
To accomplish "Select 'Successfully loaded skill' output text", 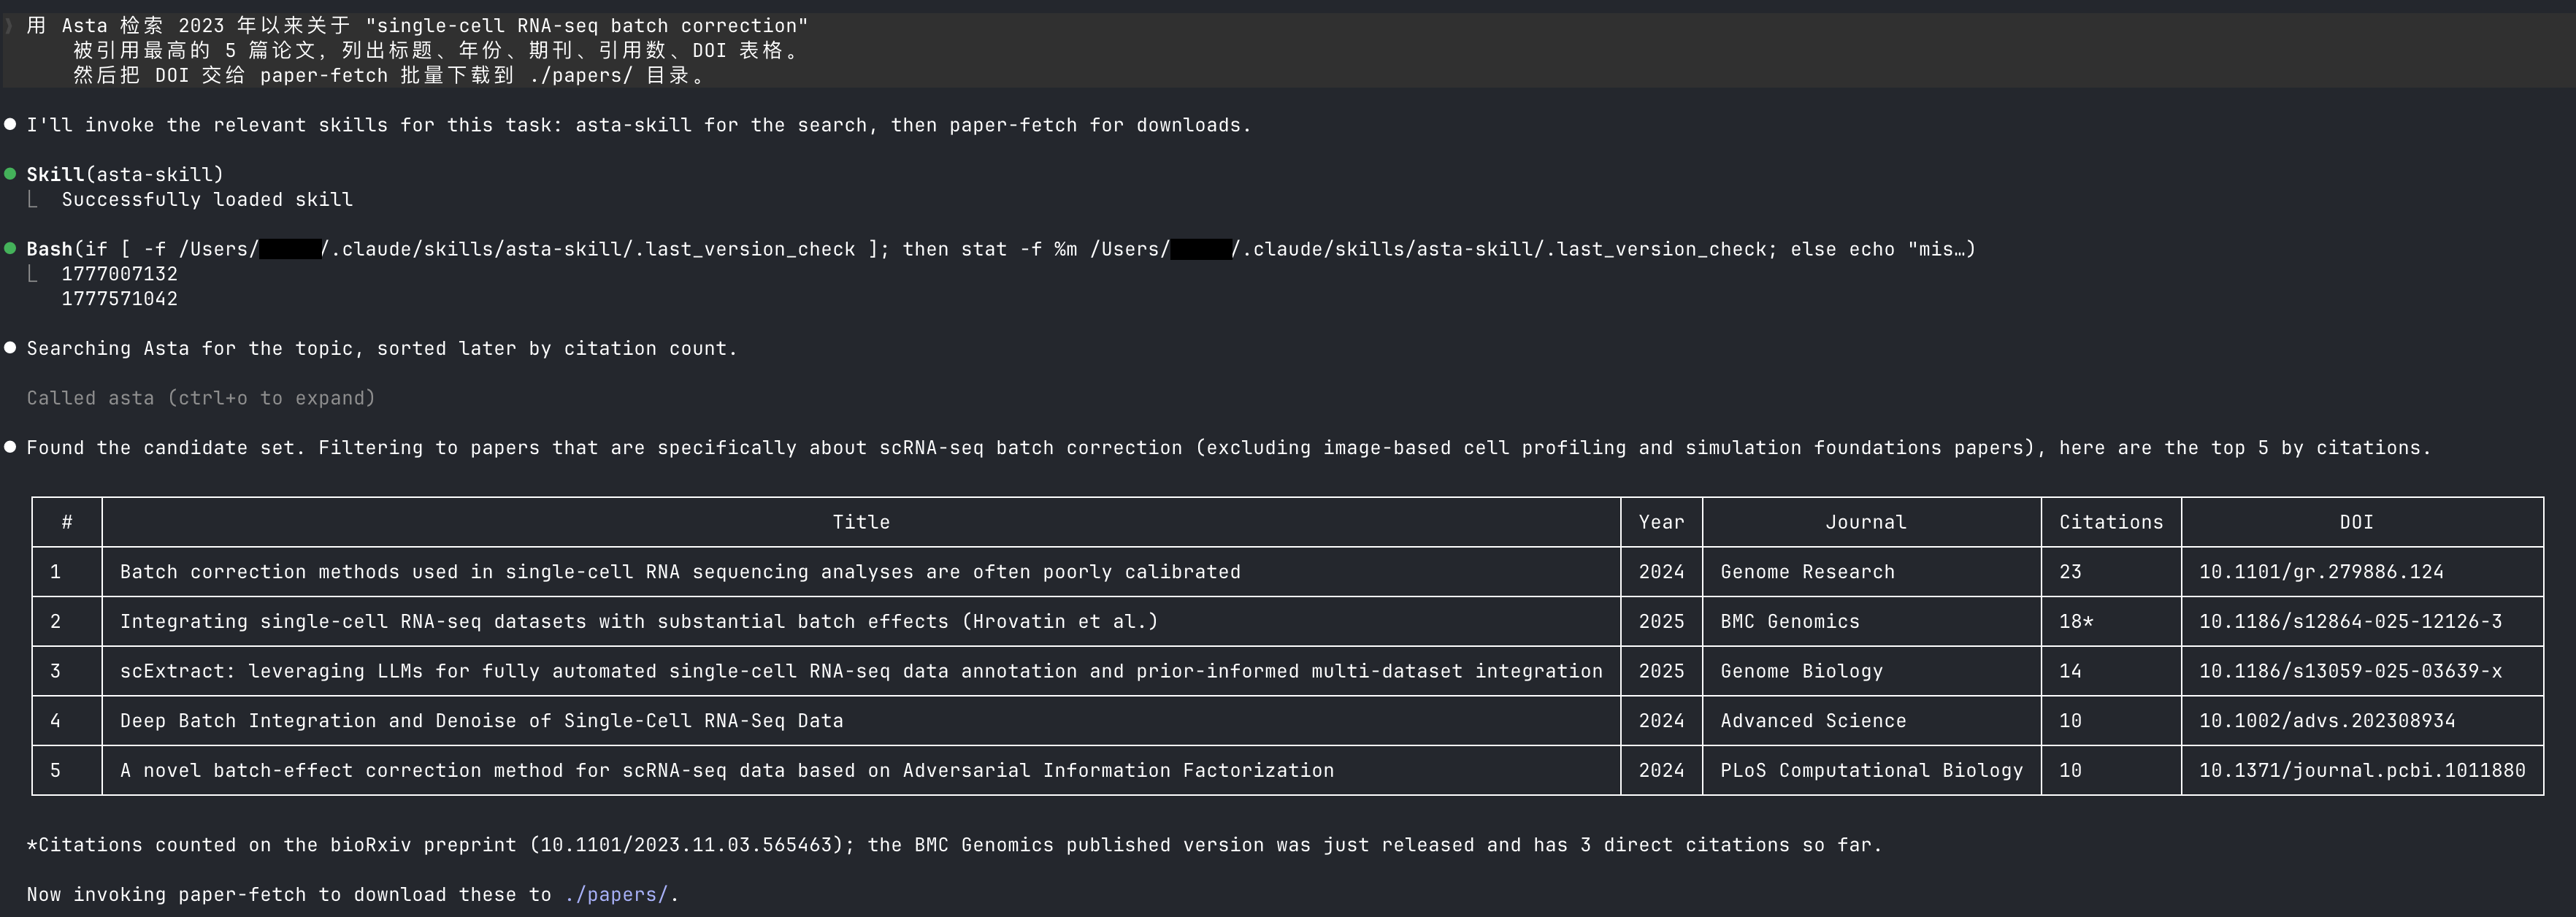I will coord(207,199).
